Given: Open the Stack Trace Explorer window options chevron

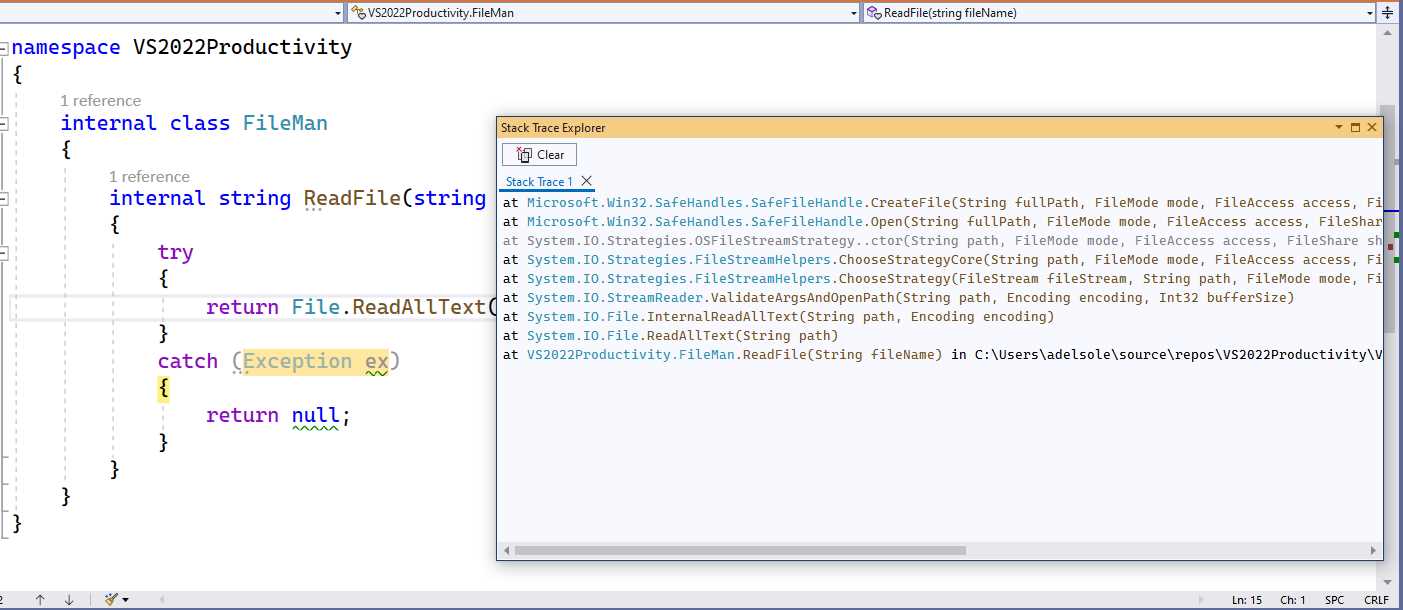Looking at the screenshot, I should [1340, 127].
